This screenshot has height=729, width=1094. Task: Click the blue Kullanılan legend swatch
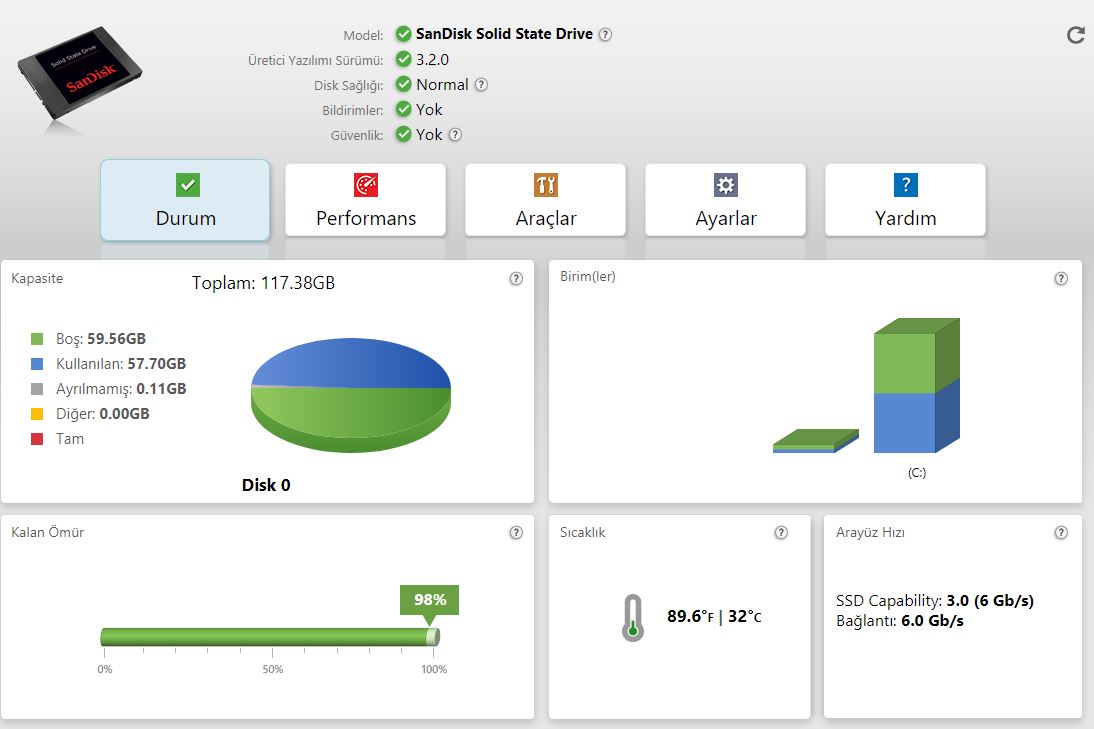(37, 364)
